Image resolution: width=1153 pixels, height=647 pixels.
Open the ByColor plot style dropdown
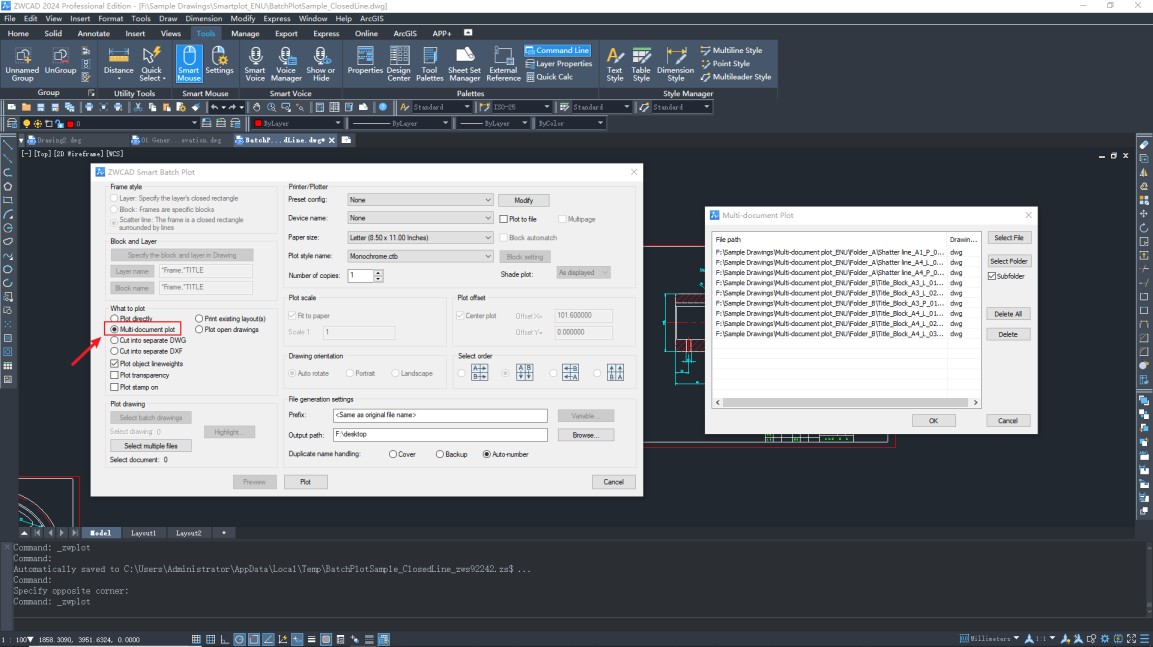pos(600,124)
